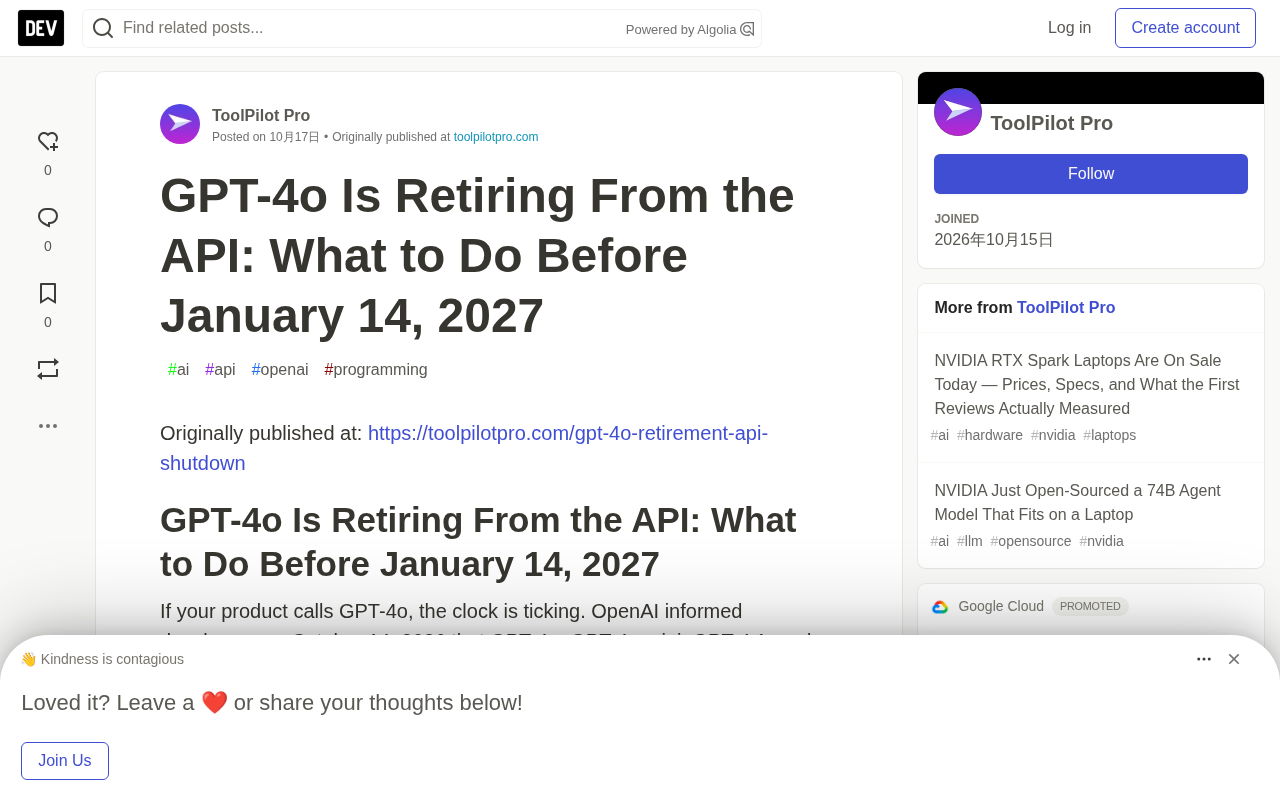Click the Google Cloud logo icon
Image resolution: width=1280 pixels, height=800 pixels.
coord(940,607)
